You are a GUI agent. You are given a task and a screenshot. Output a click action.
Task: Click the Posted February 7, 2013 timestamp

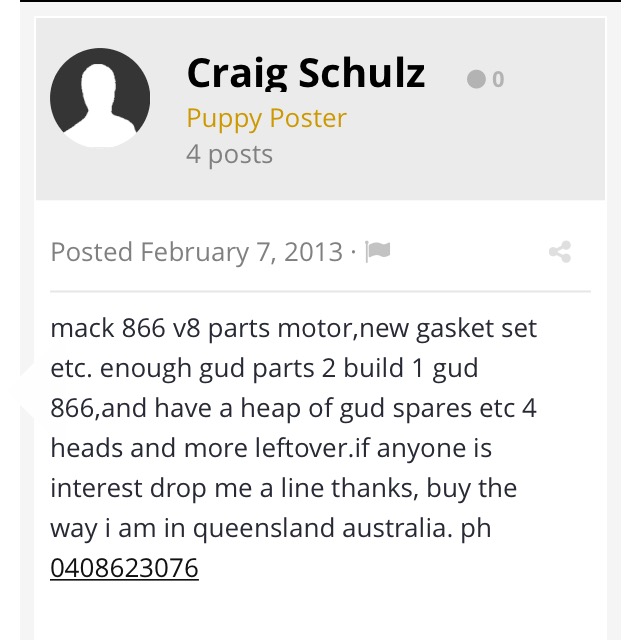(196, 252)
